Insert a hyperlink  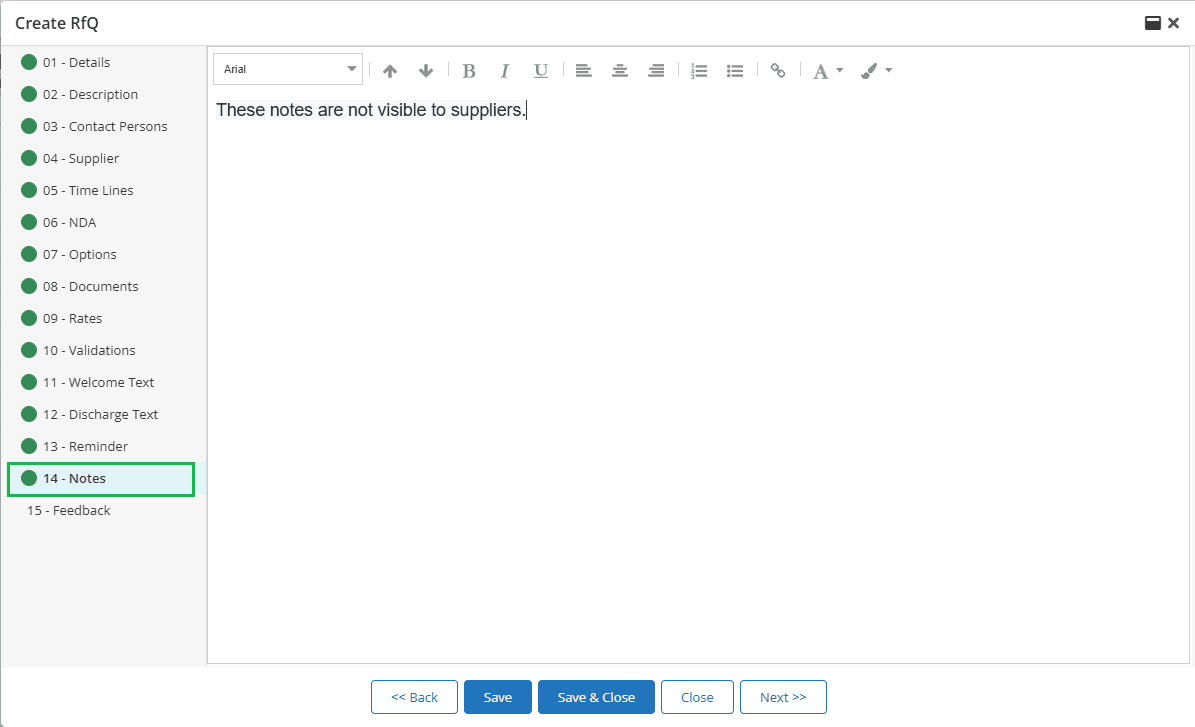coord(777,71)
